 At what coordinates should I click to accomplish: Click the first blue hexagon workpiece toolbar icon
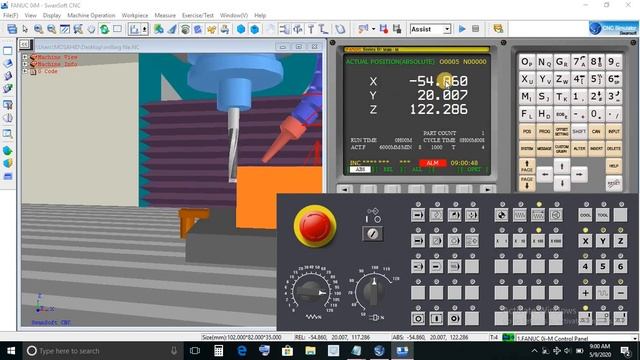click(241, 29)
